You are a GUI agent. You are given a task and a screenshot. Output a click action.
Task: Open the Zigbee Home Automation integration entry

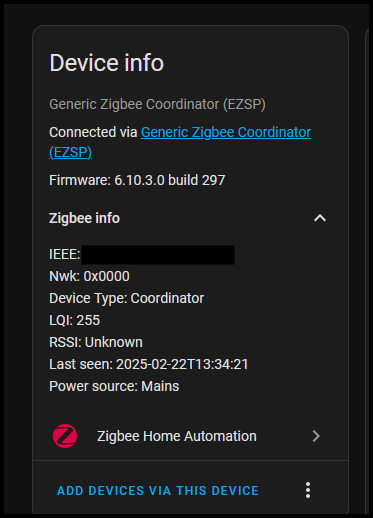tap(191, 436)
